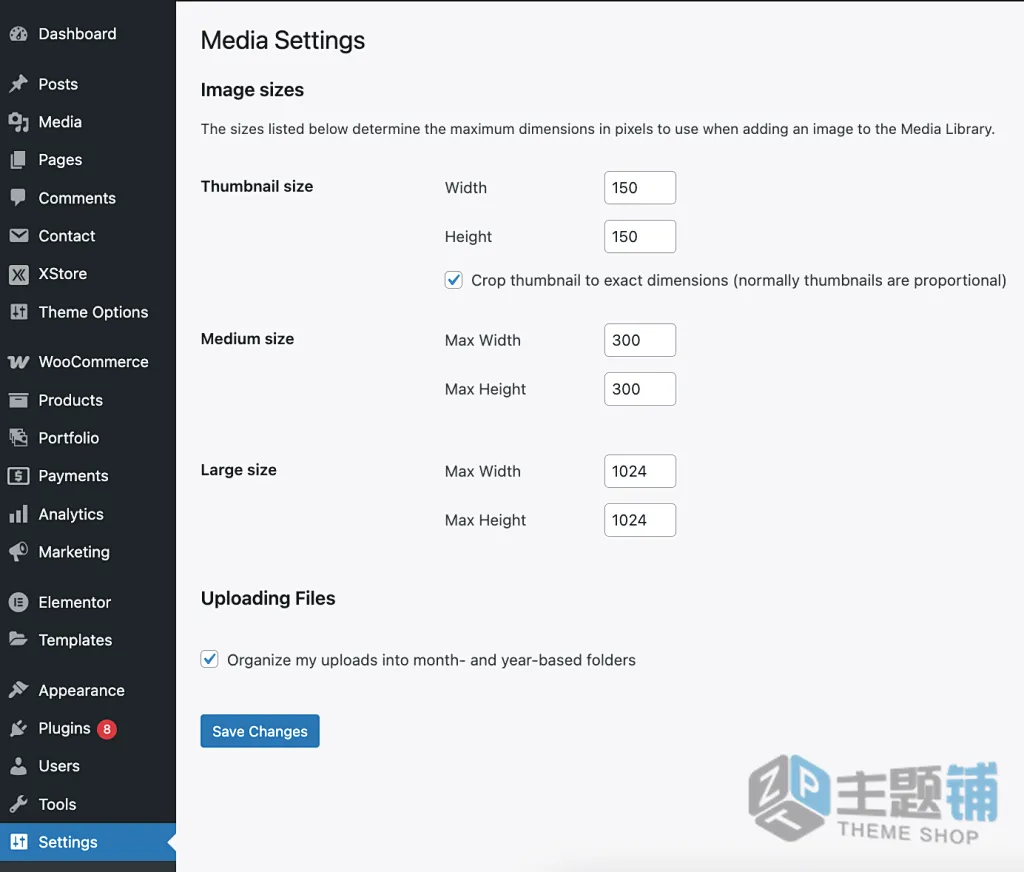Screen dimensions: 1024x872
Task: Click the Dashboard gauge icon
Action: click(x=19, y=34)
